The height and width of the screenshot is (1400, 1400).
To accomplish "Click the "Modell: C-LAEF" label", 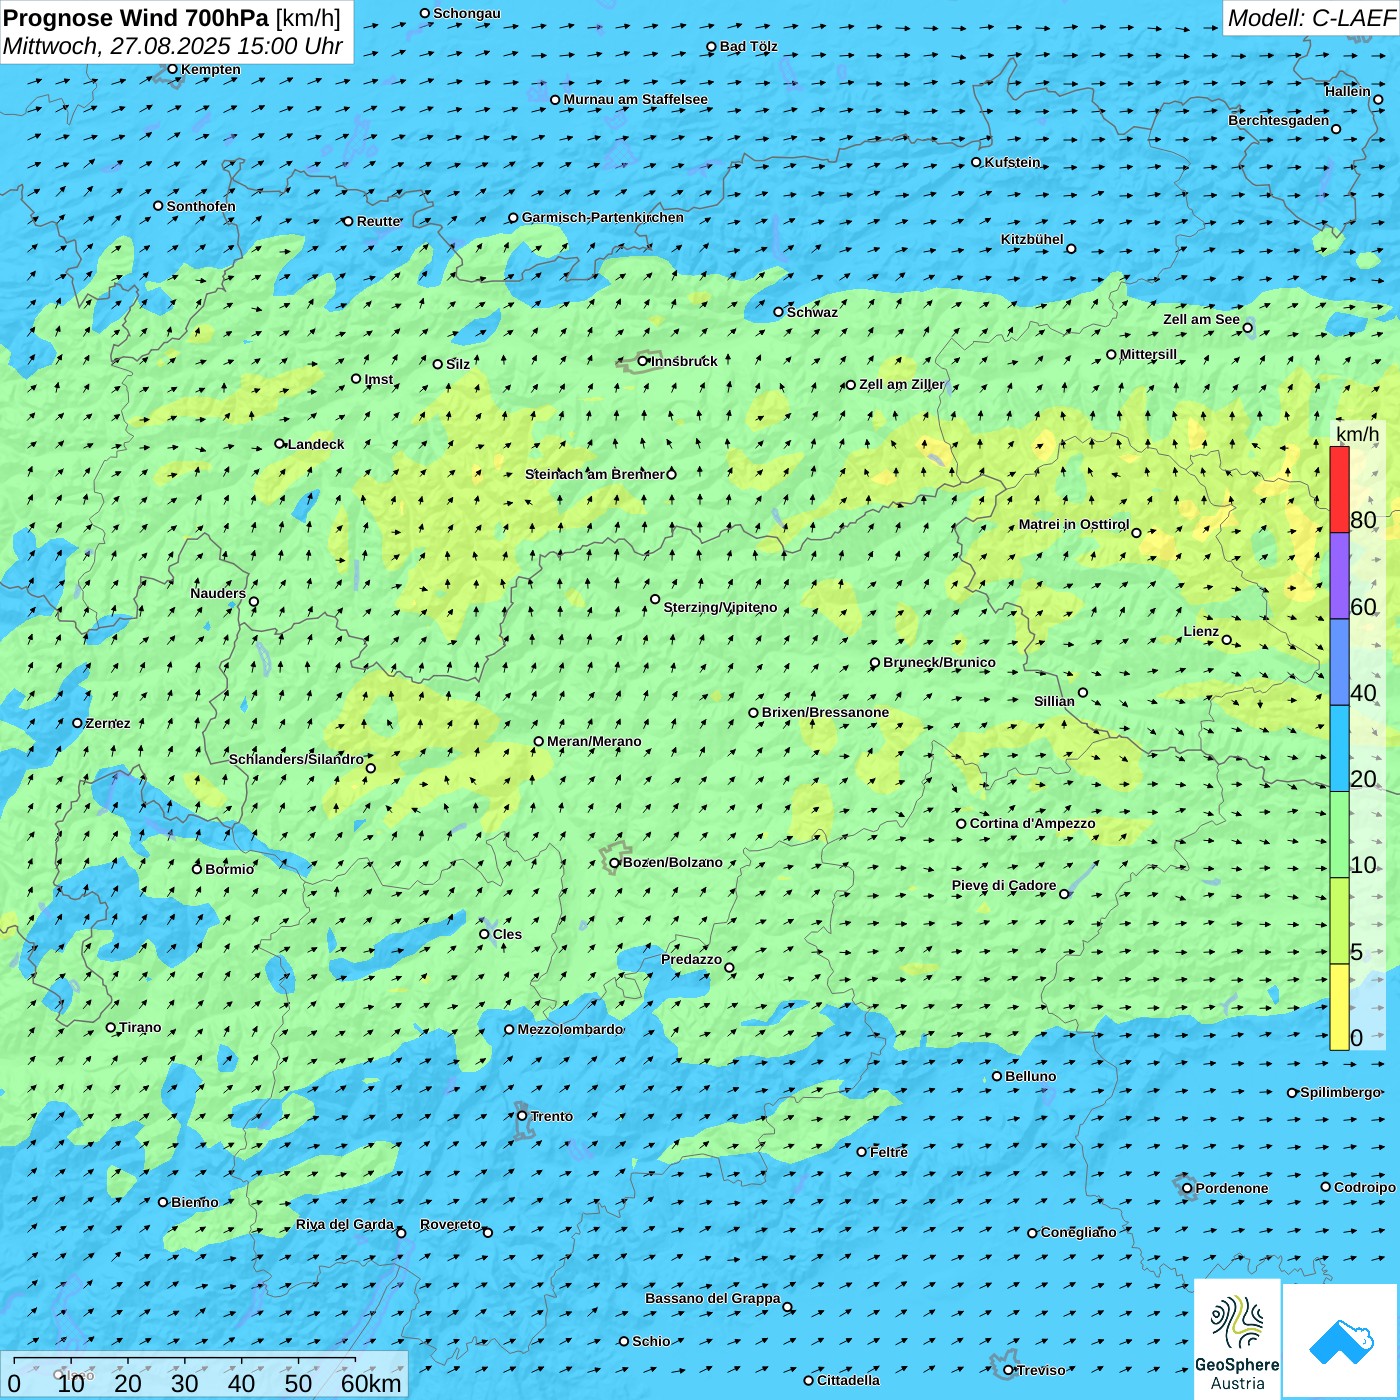I will [x=1310, y=18].
